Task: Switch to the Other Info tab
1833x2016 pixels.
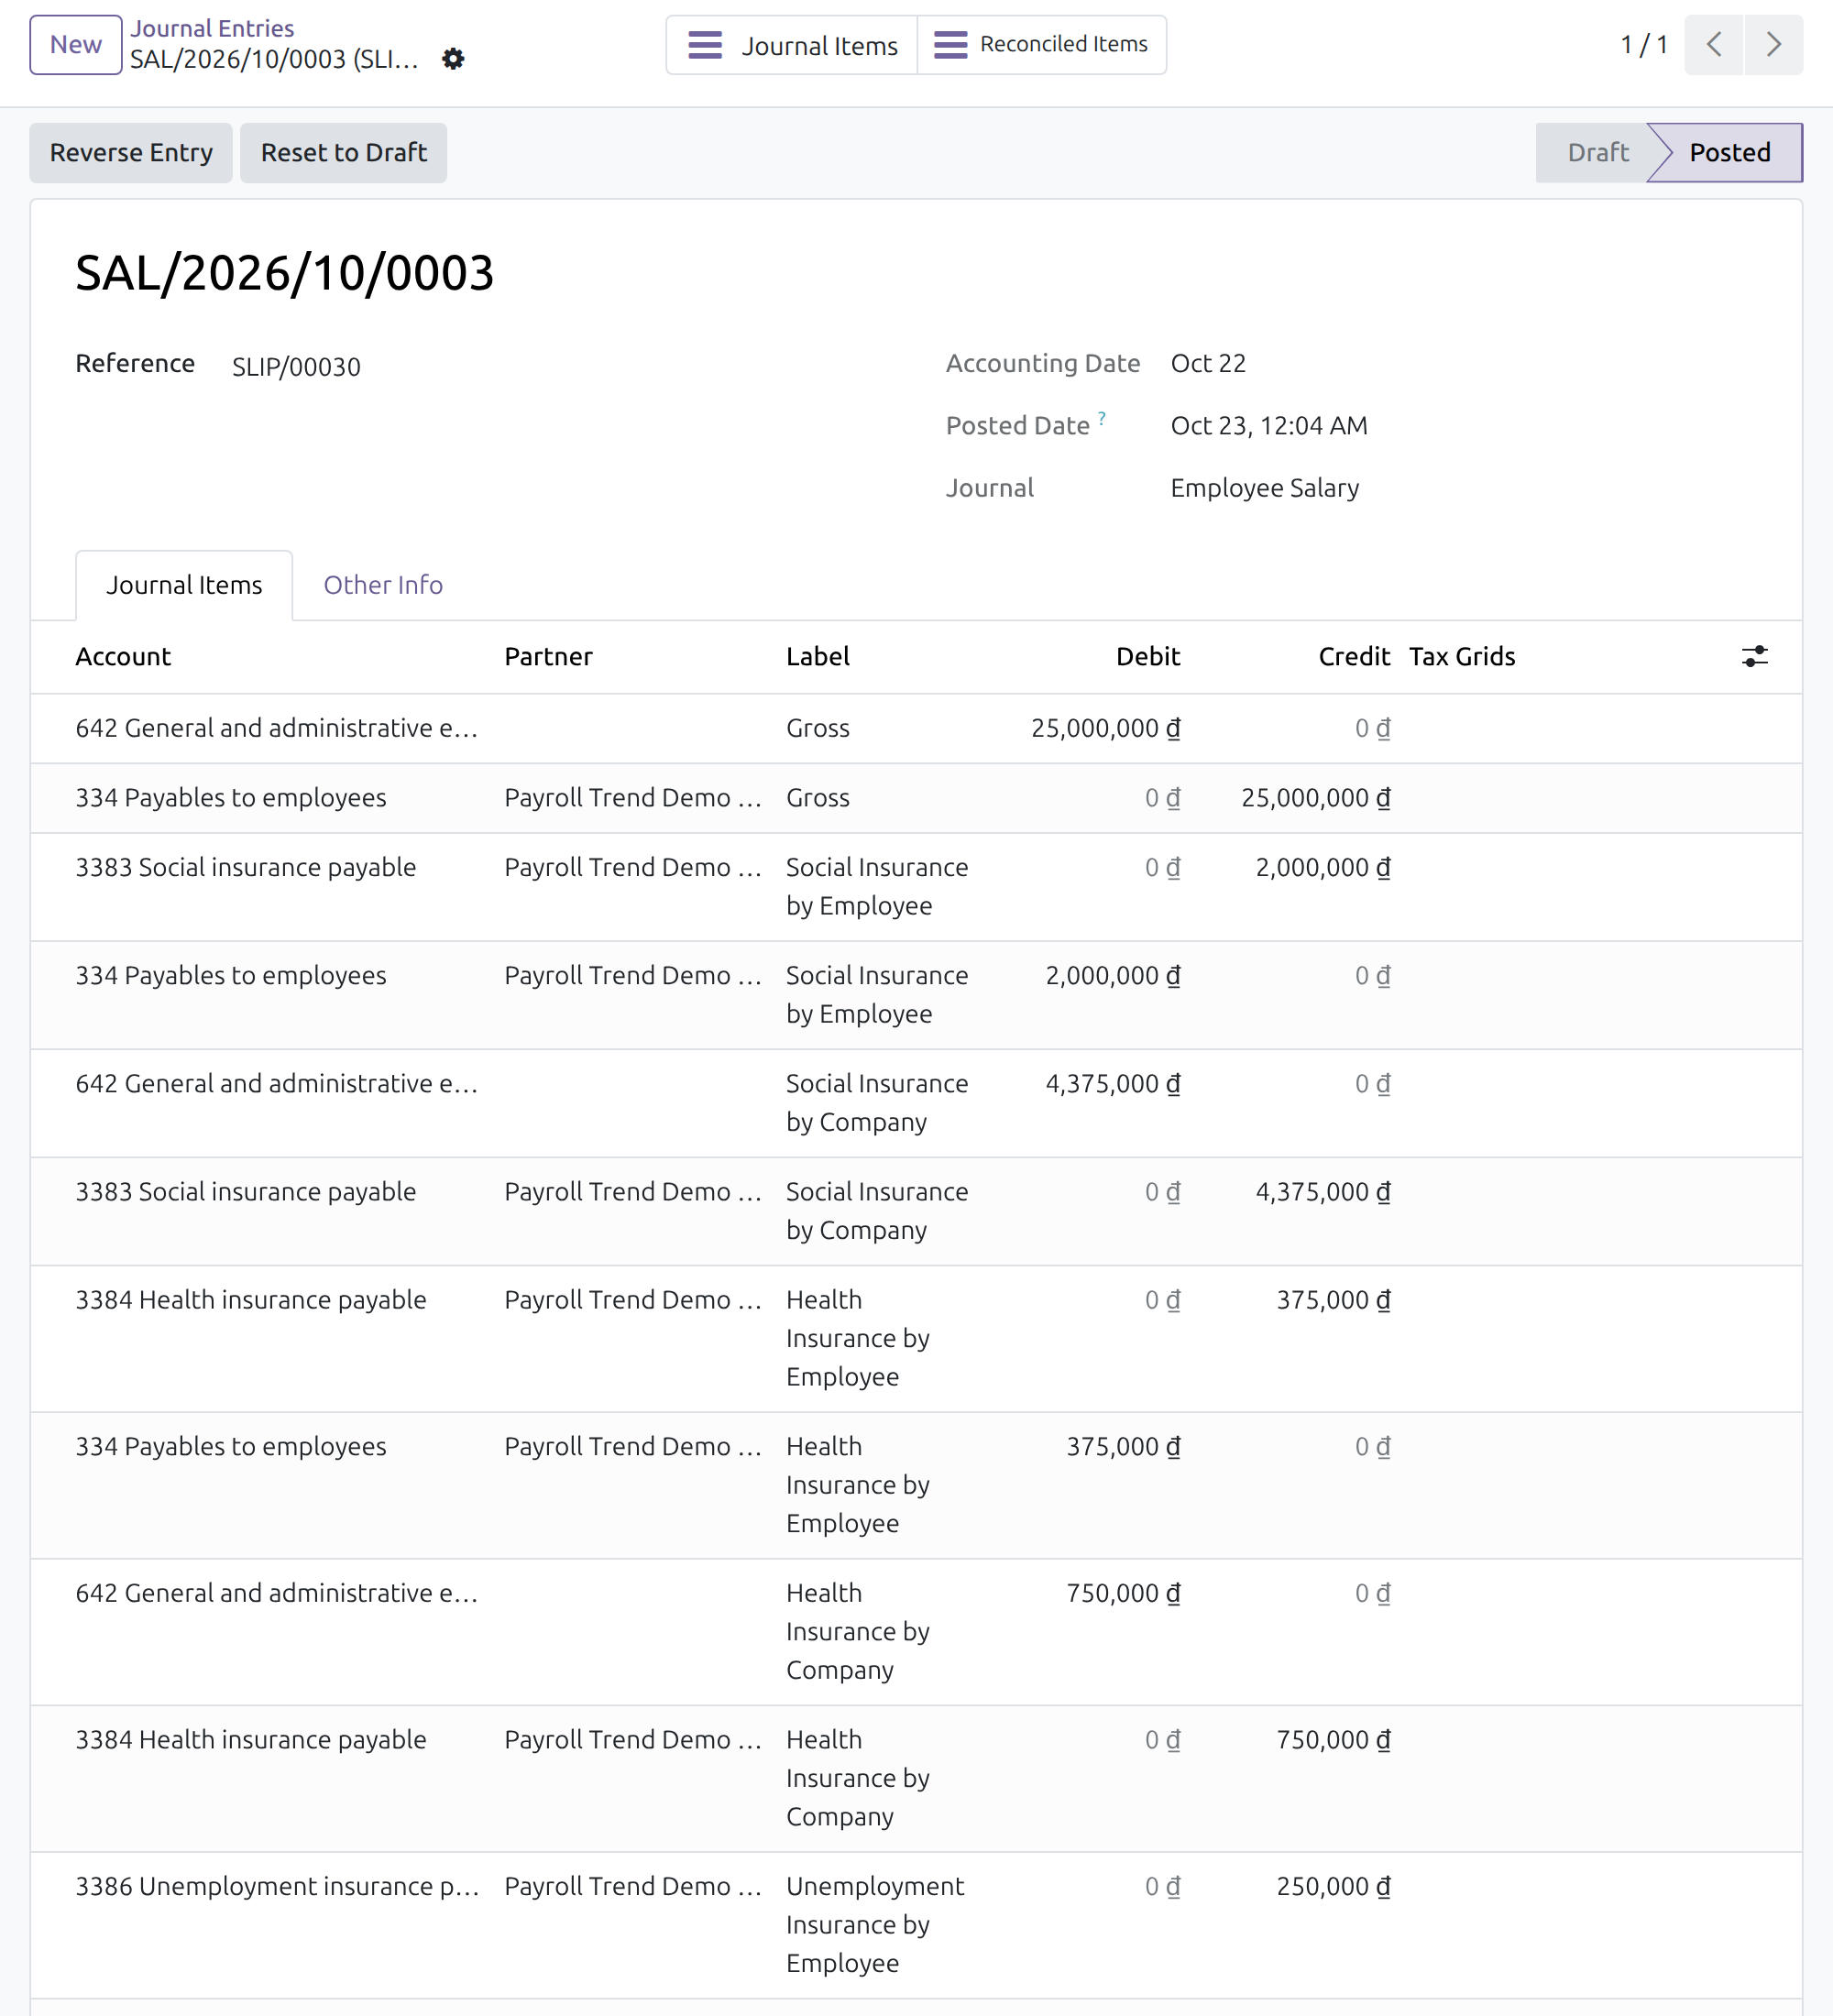Action: click(383, 585)
